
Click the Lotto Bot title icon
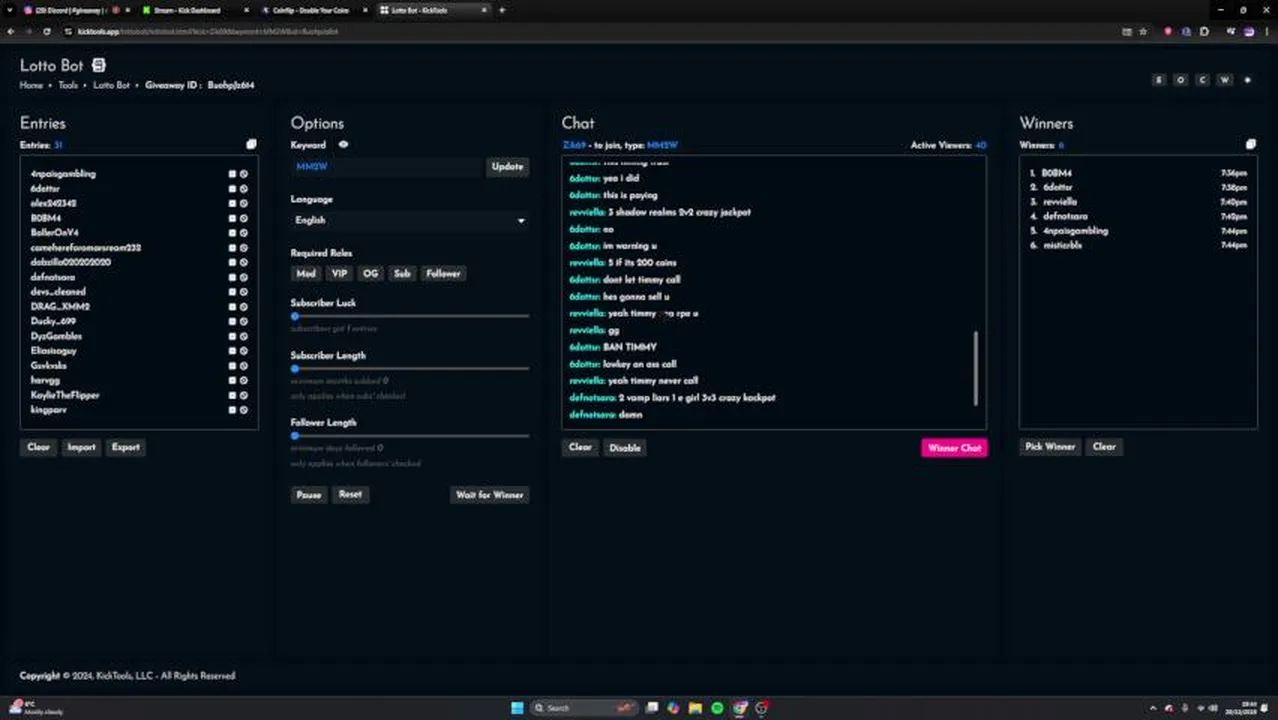pos(98,65)
